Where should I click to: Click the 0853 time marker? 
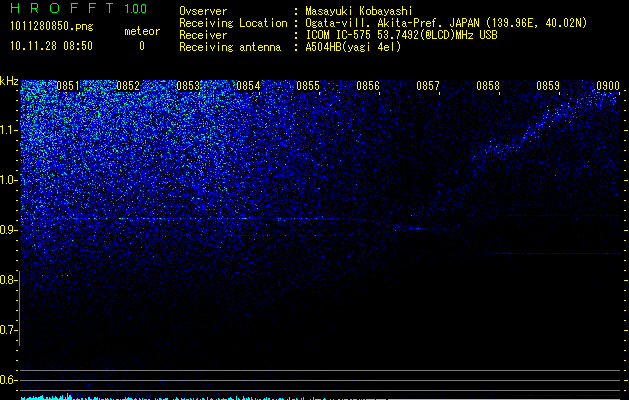(x=188, y=86)
